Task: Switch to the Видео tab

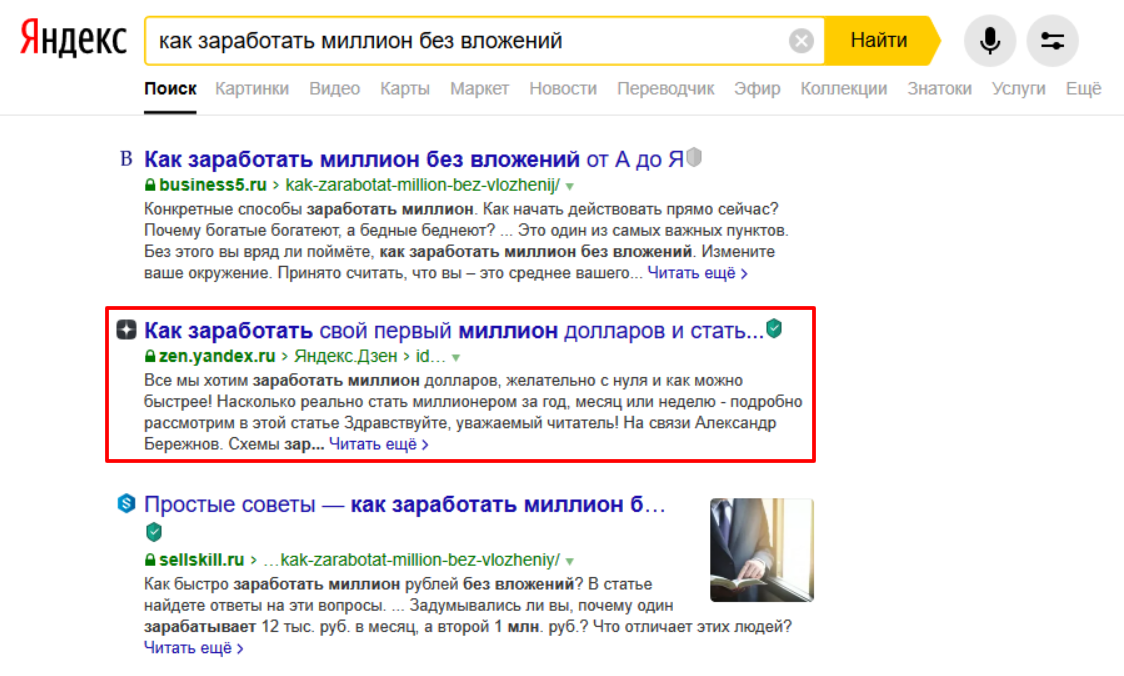Action: (x=334, y=89)
